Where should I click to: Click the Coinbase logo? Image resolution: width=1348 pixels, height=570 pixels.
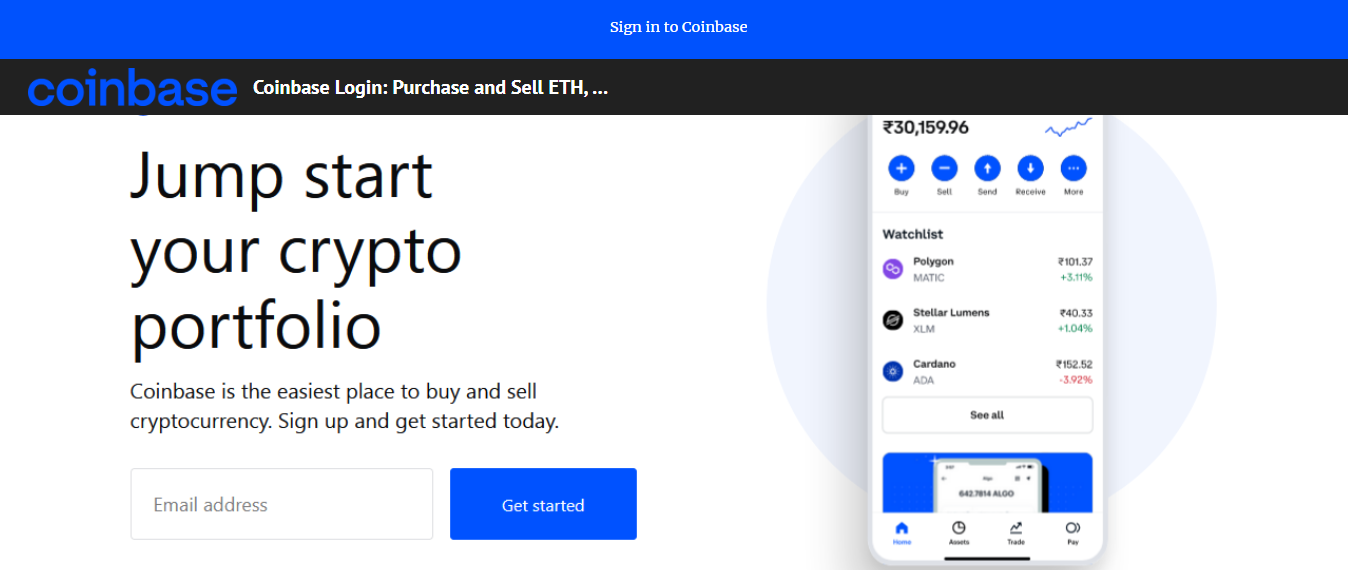(x=132, y=89)
